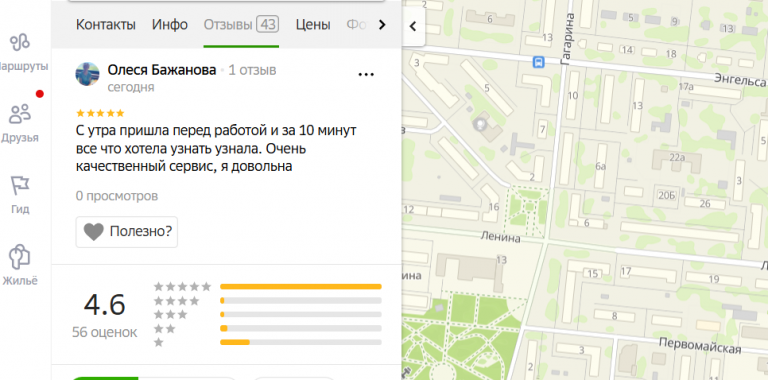Switch to the Контакты tab
Image resolution: width=768 pixels, height=380 pixels.
coord(106,24)
